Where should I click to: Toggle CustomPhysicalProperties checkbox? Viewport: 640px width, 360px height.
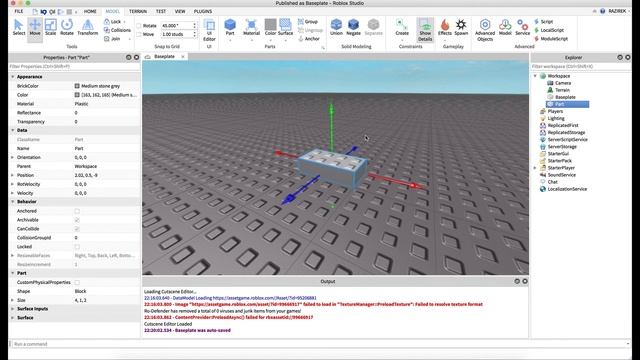point(77,282)
